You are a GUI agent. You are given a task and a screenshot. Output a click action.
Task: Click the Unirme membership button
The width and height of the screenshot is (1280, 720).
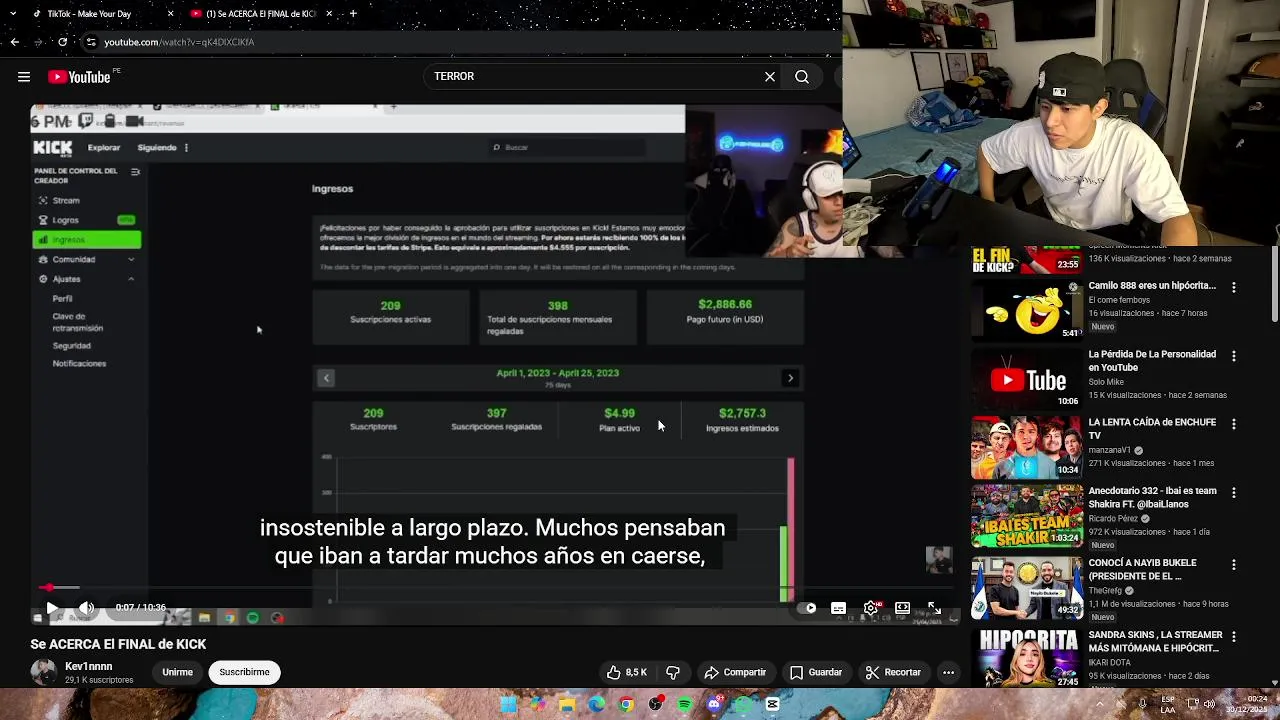177,673
